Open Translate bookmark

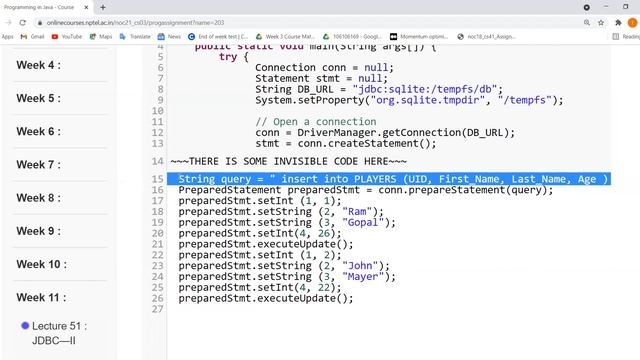pos(135,37)
